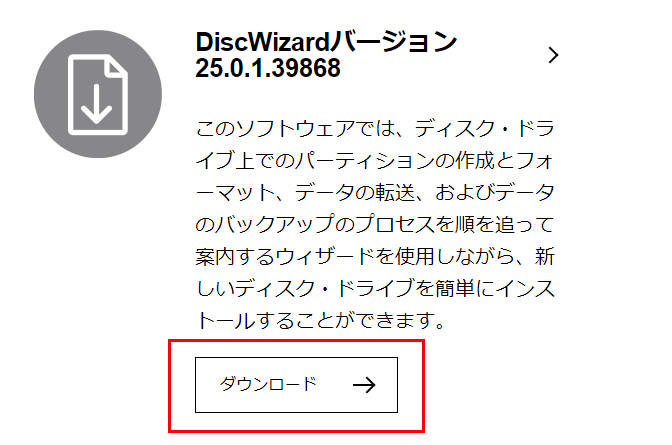Click the right arrow inside the ダウンロード button

tap(364, 385)
